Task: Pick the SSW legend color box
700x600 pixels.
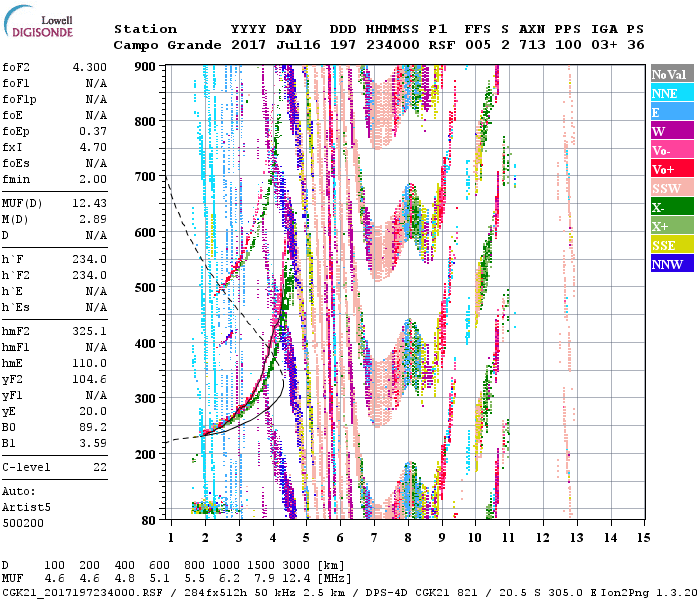Action: (x=671, y=188)
